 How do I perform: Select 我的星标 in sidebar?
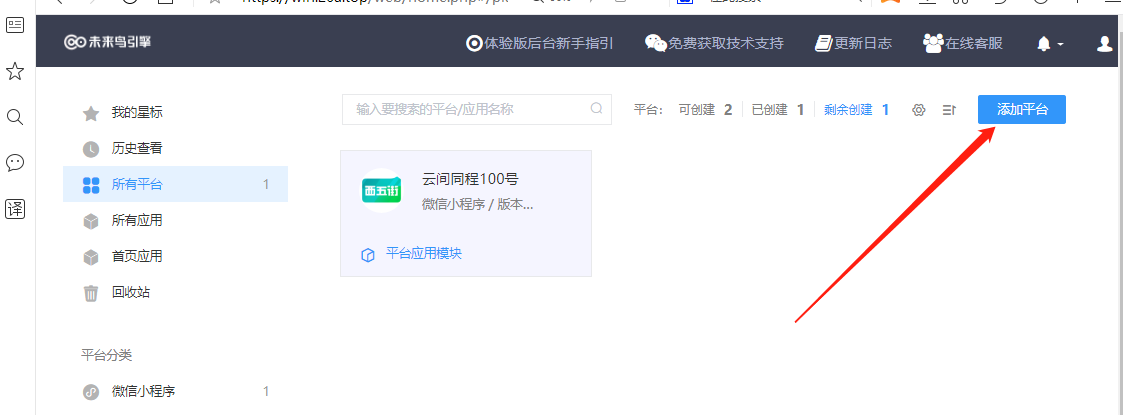[175, 113]
